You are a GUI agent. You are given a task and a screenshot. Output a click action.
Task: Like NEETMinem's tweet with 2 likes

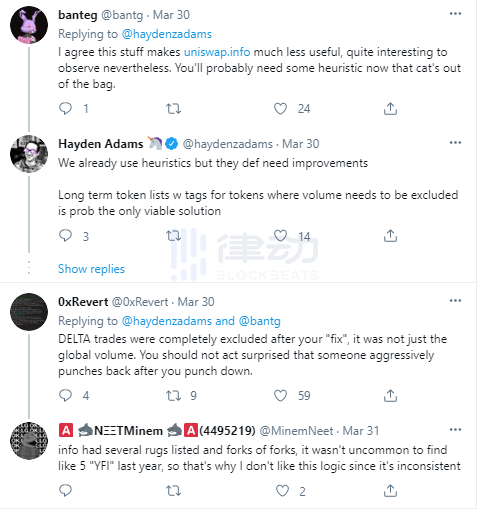click(282, 491)
